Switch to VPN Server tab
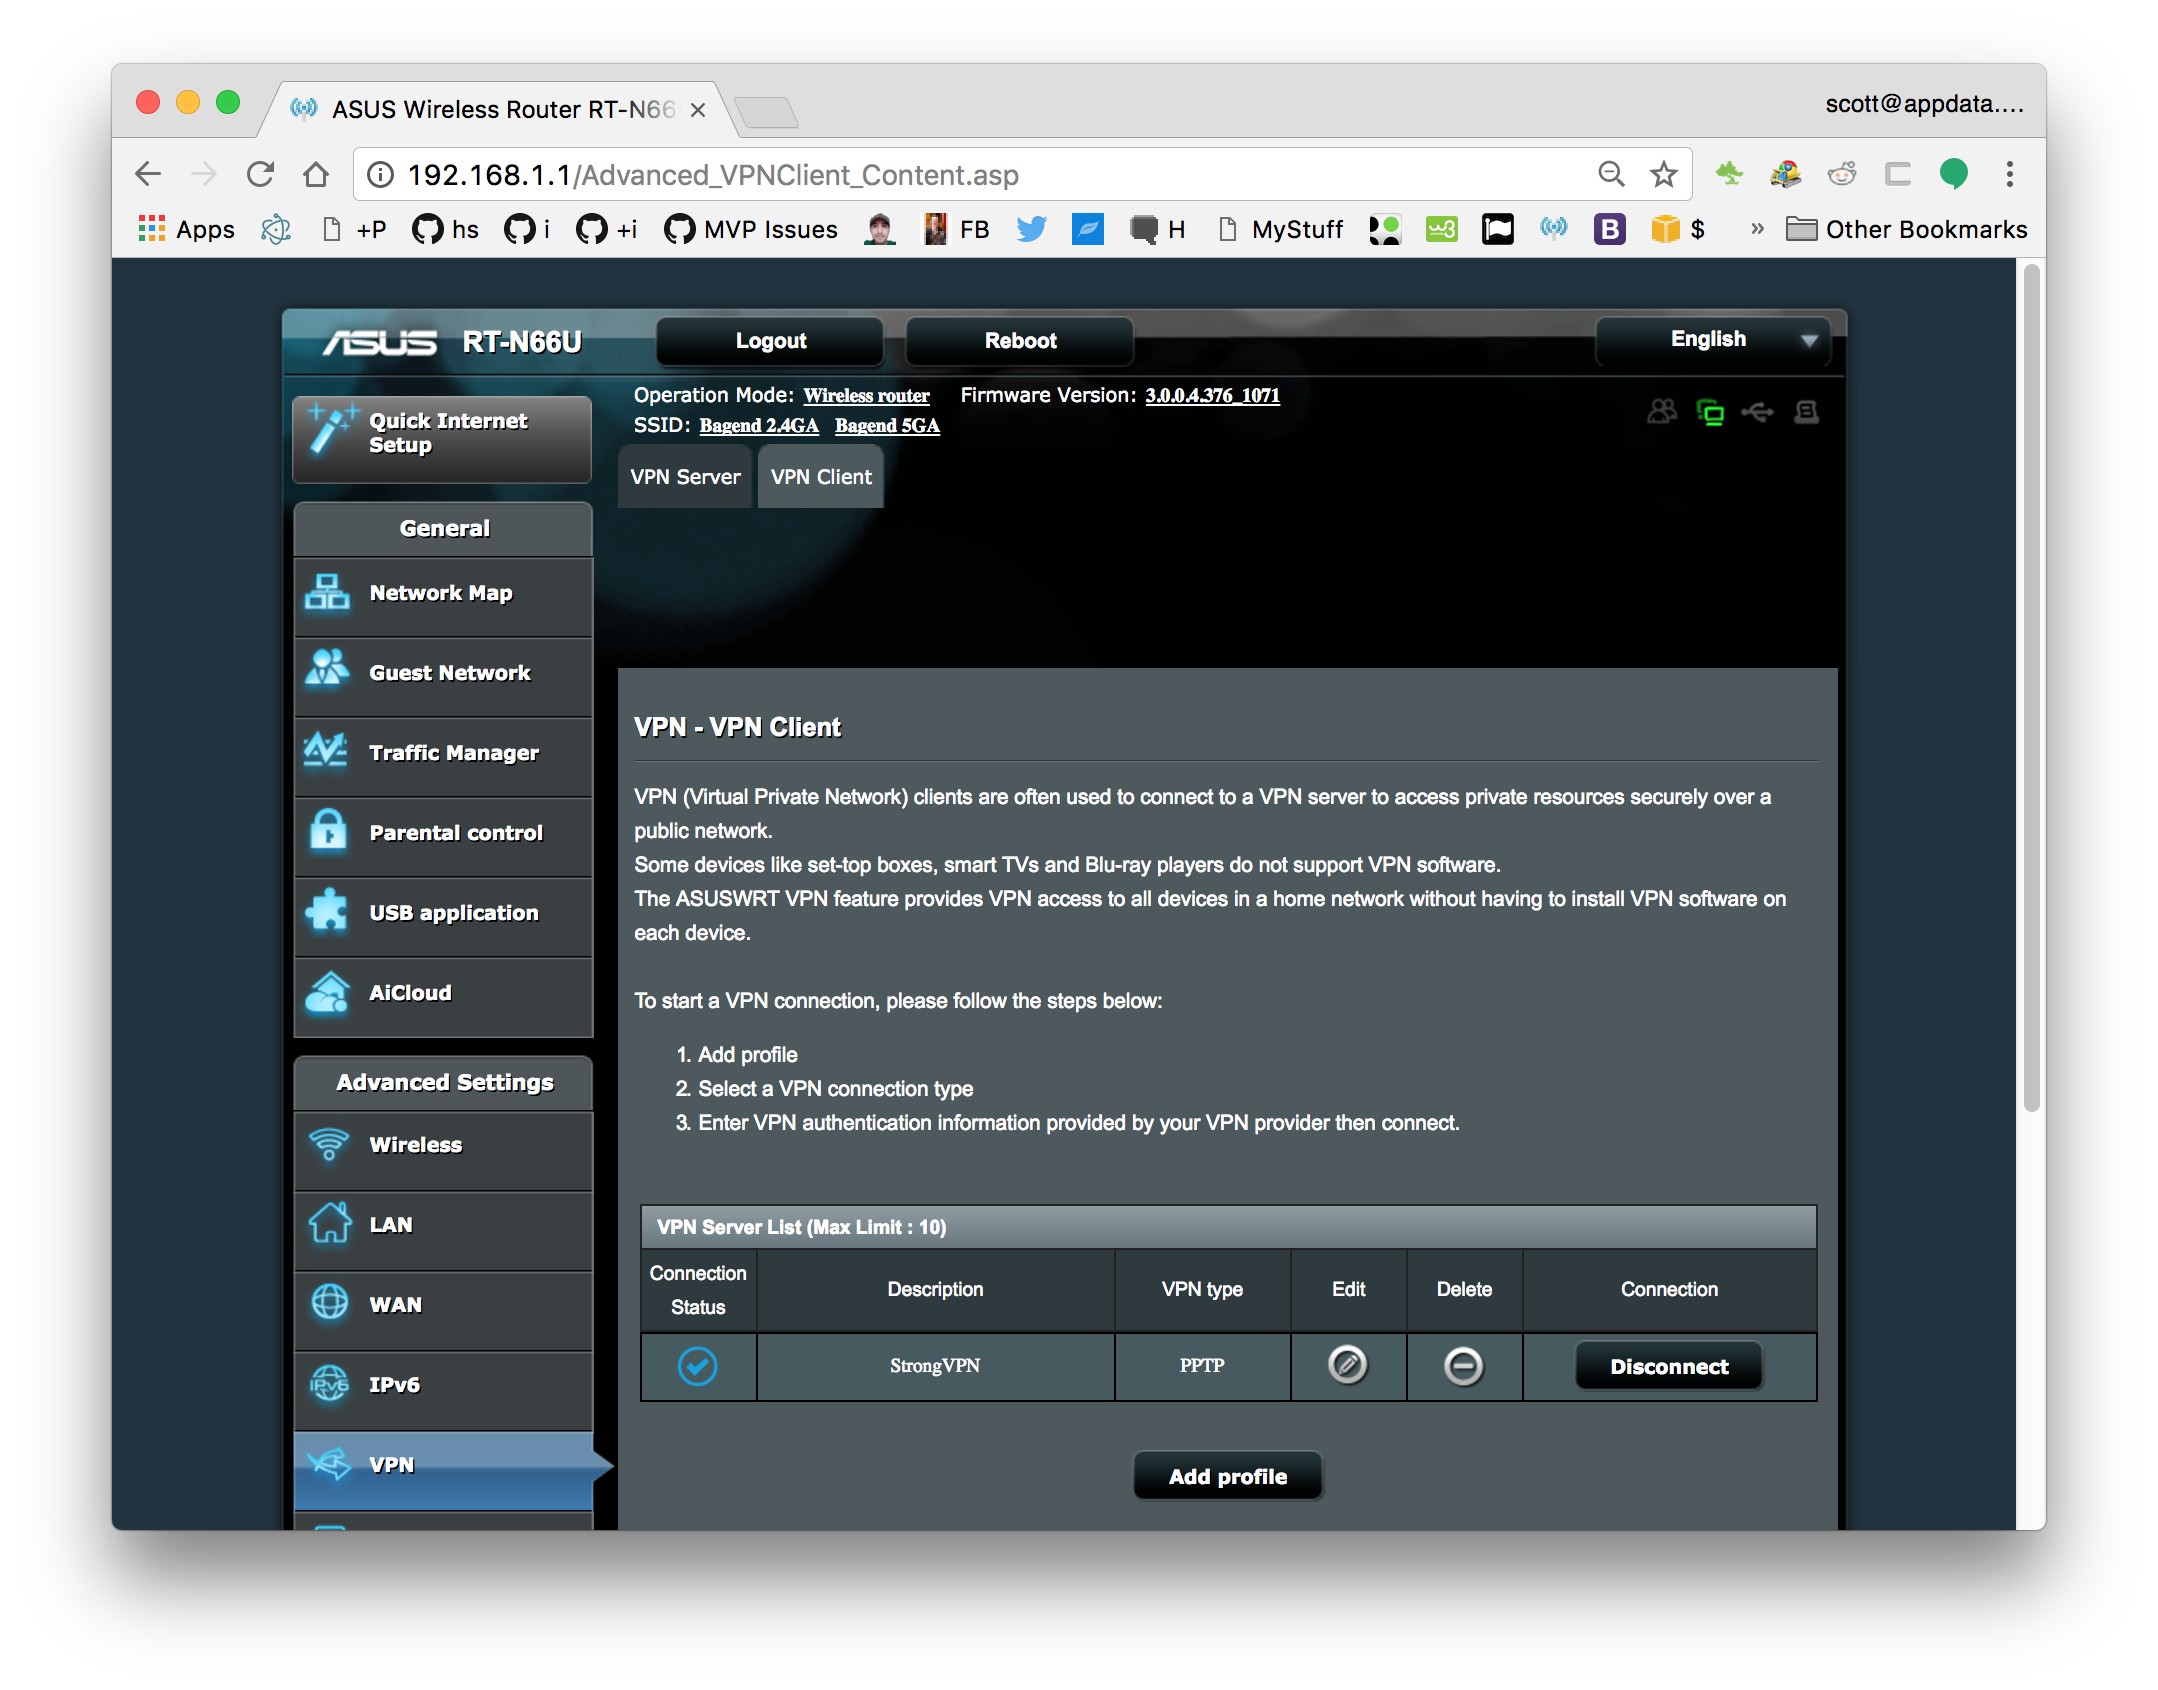The image size is (2158, 1690). coord(685,477)
